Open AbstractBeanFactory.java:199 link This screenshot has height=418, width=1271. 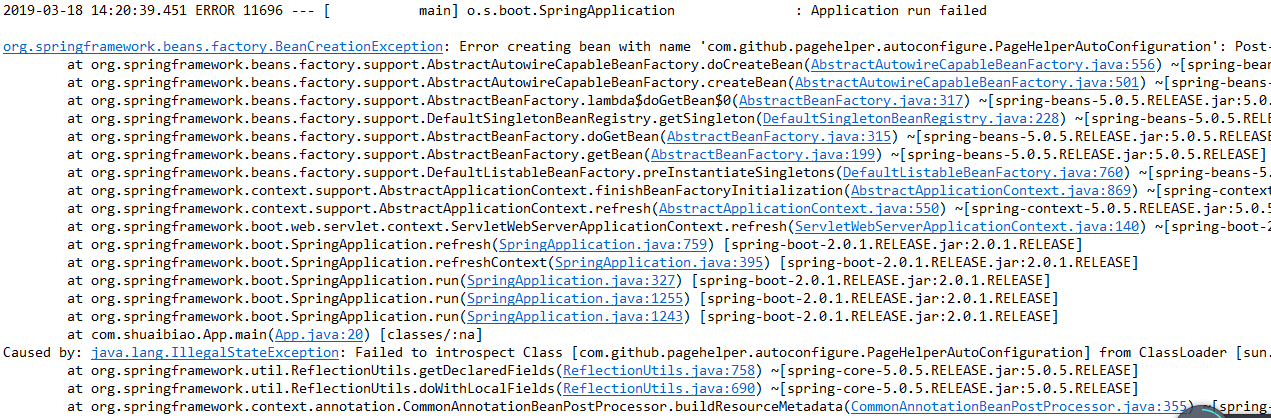click(765, 154)
